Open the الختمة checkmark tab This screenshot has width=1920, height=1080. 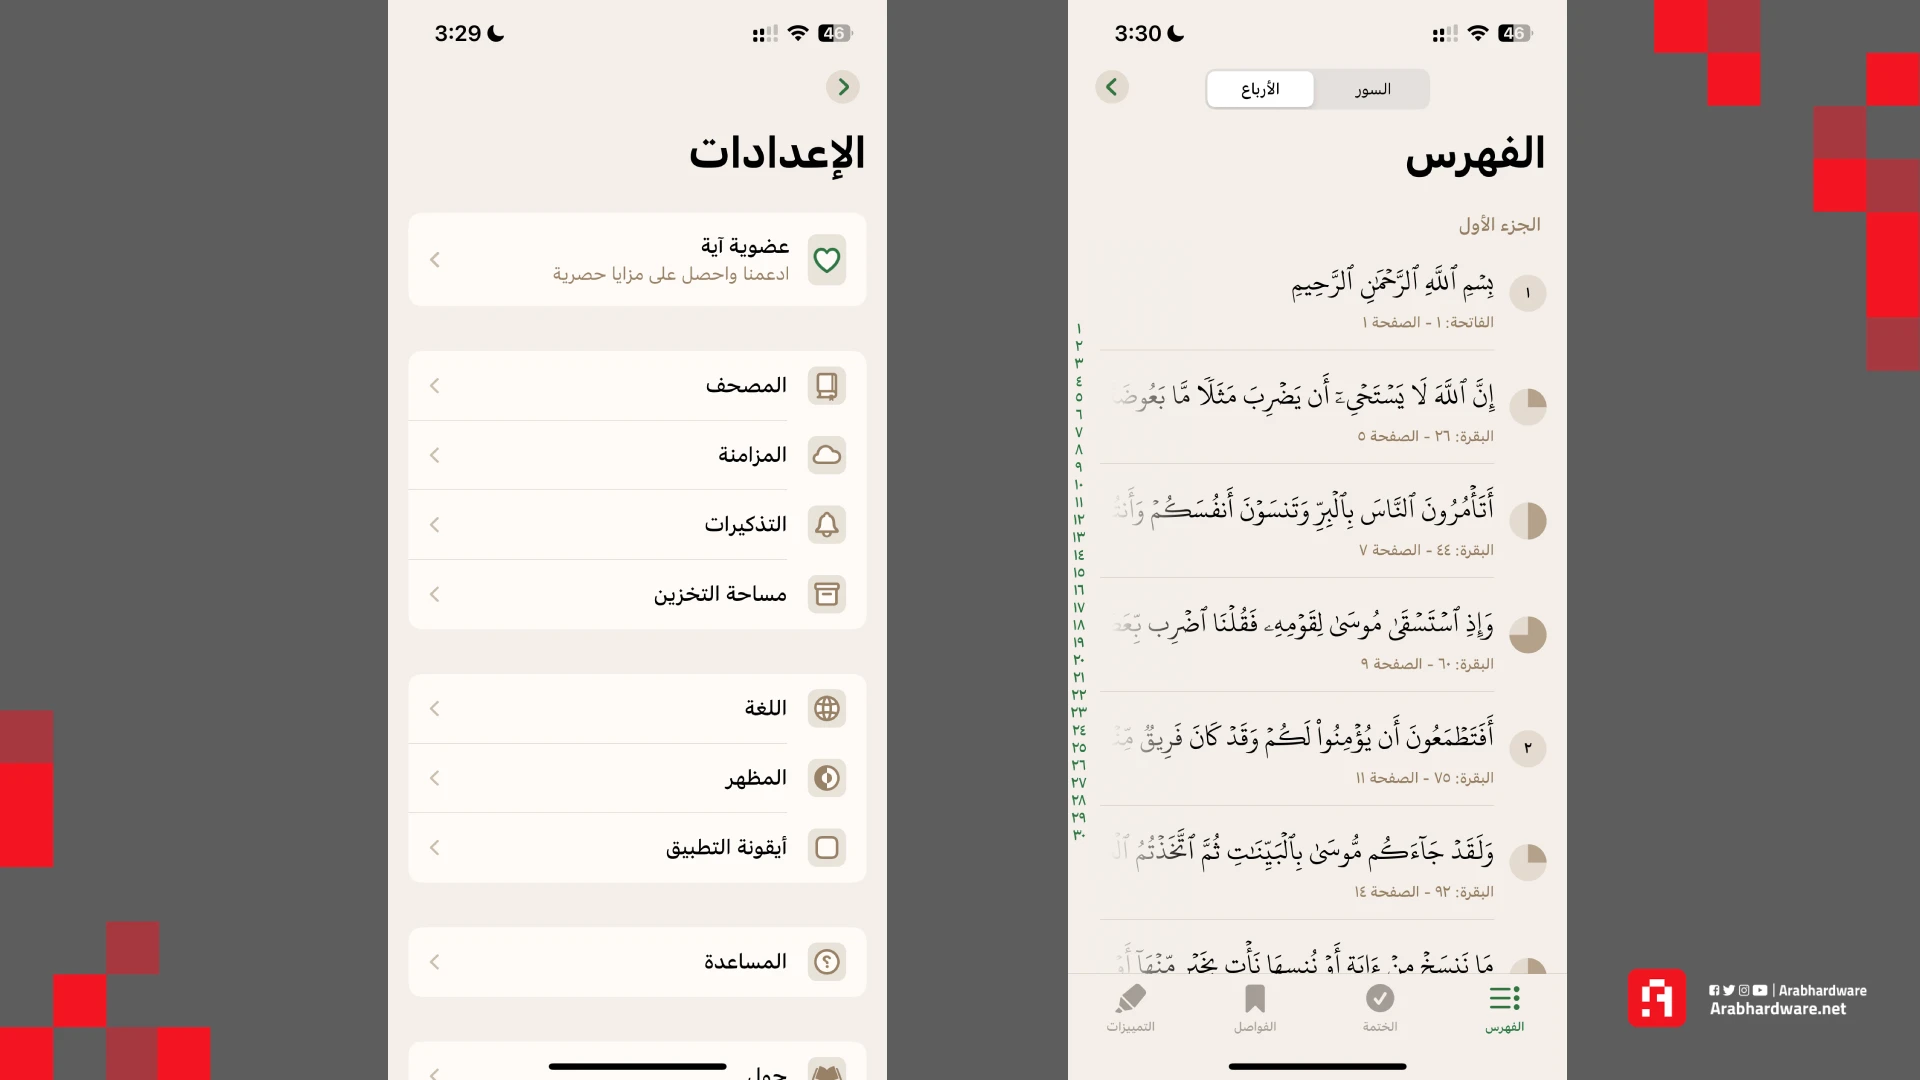[1380, 1008]
